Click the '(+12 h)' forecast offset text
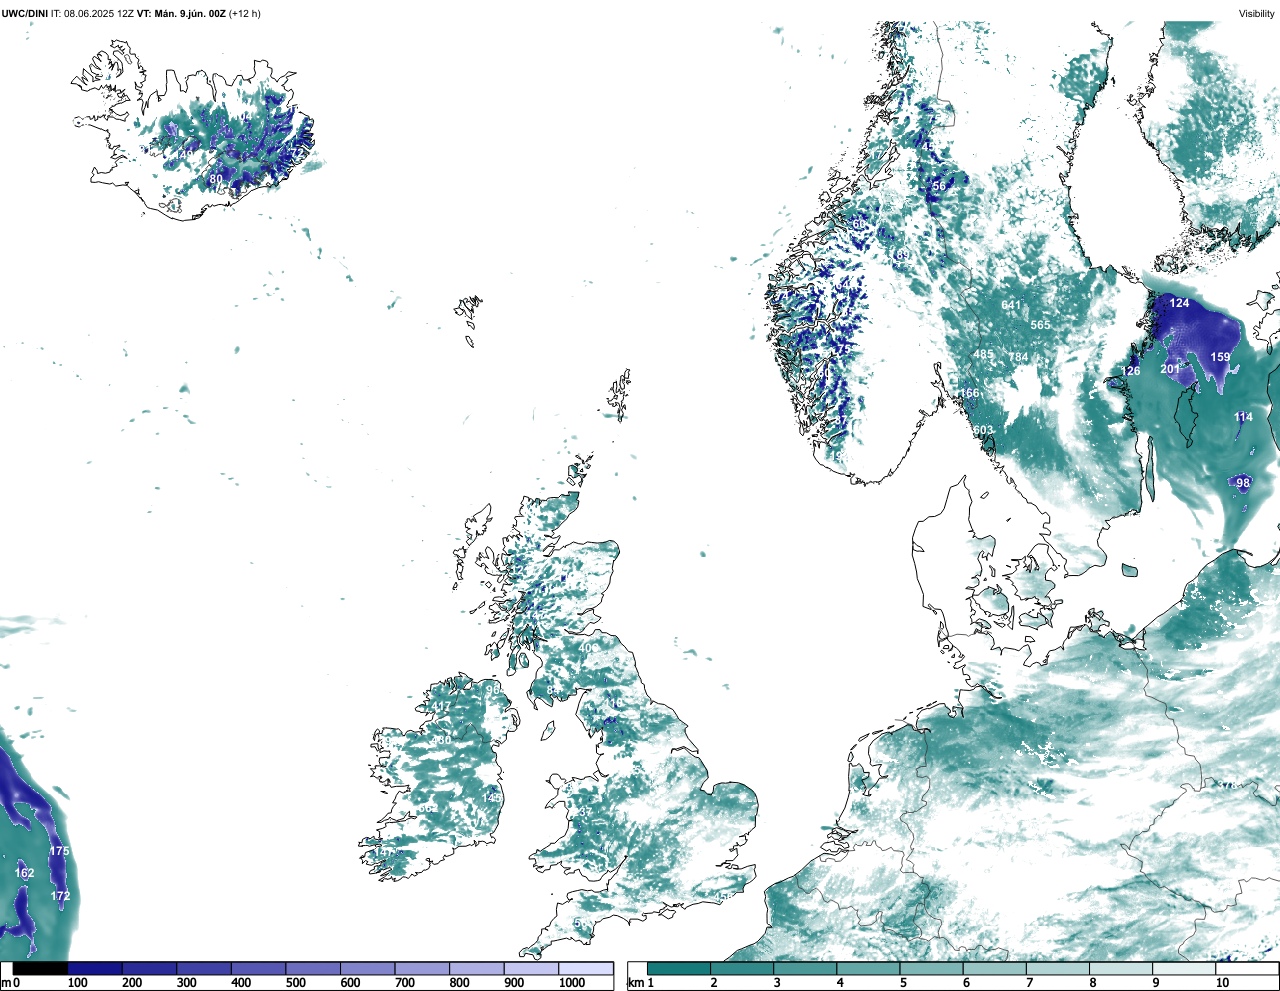 tap(245, 14)
